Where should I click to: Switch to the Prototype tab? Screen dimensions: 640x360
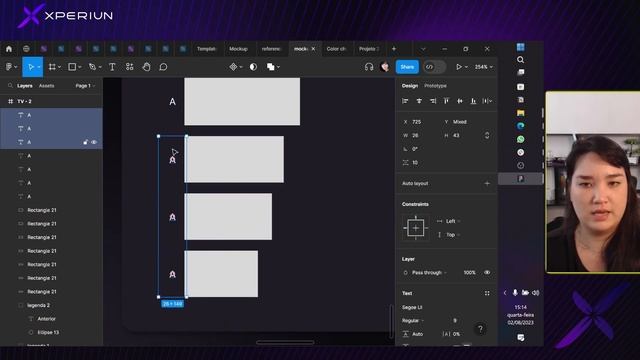435,86
